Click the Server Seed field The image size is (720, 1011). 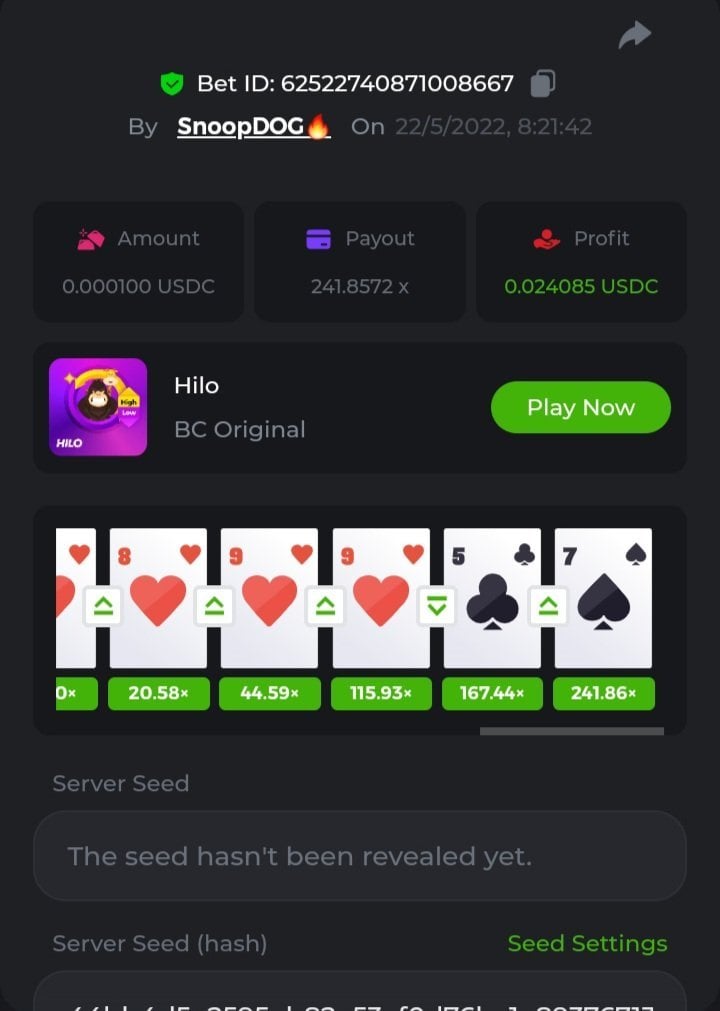coord(360,856)
